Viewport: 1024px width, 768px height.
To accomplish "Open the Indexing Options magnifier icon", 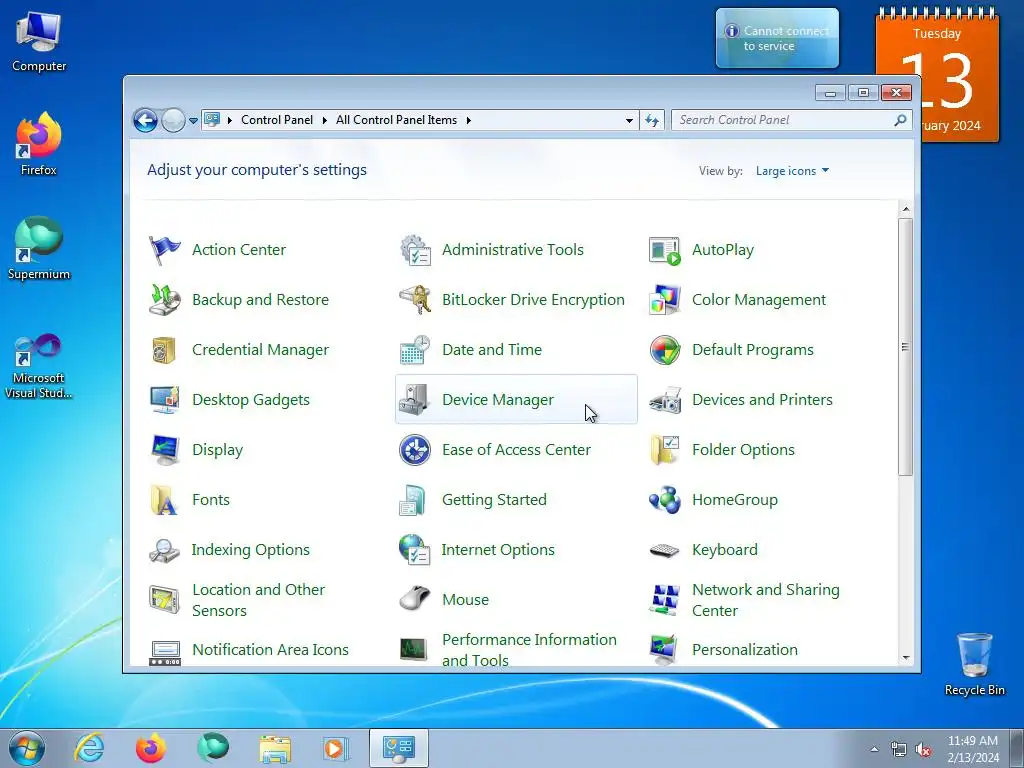I will coord(164,550).
